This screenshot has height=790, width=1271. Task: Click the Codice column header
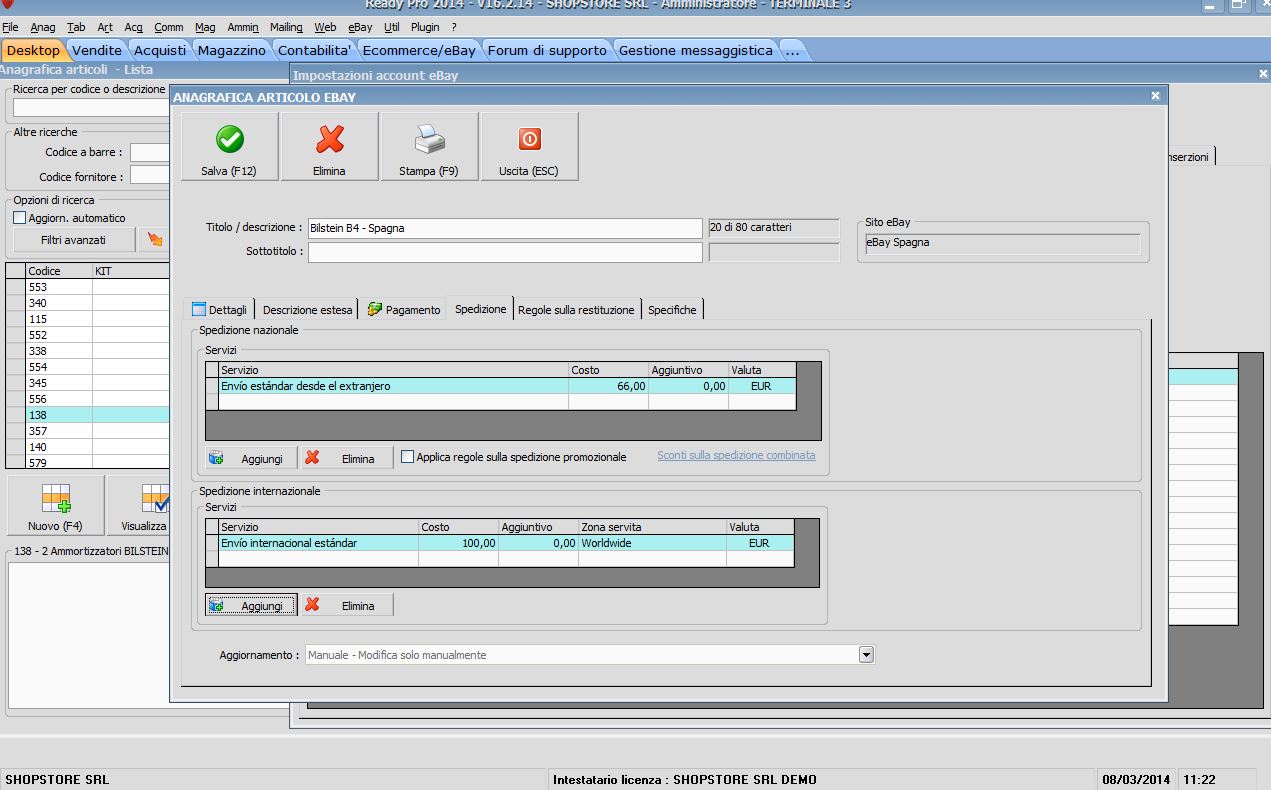58,271
